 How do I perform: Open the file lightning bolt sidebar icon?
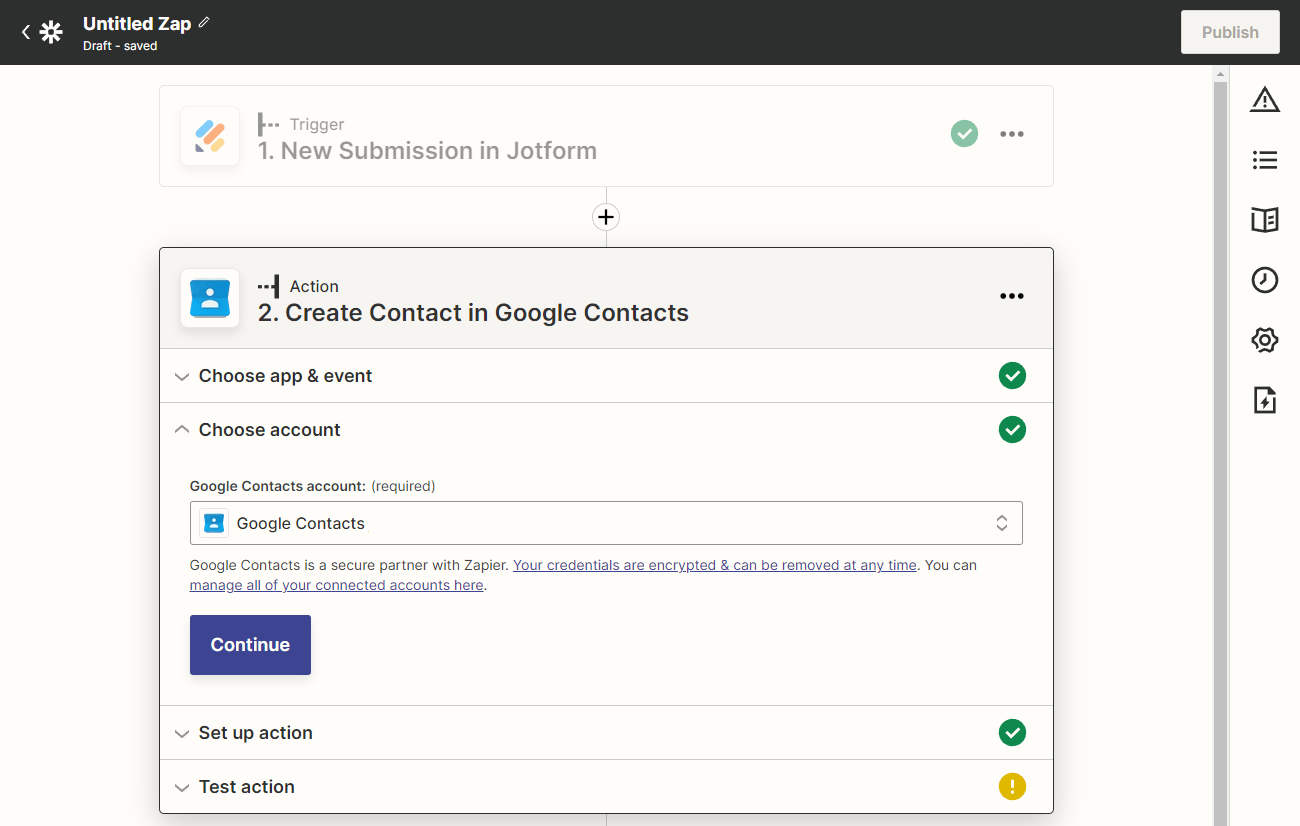[x=1265, y=401]
